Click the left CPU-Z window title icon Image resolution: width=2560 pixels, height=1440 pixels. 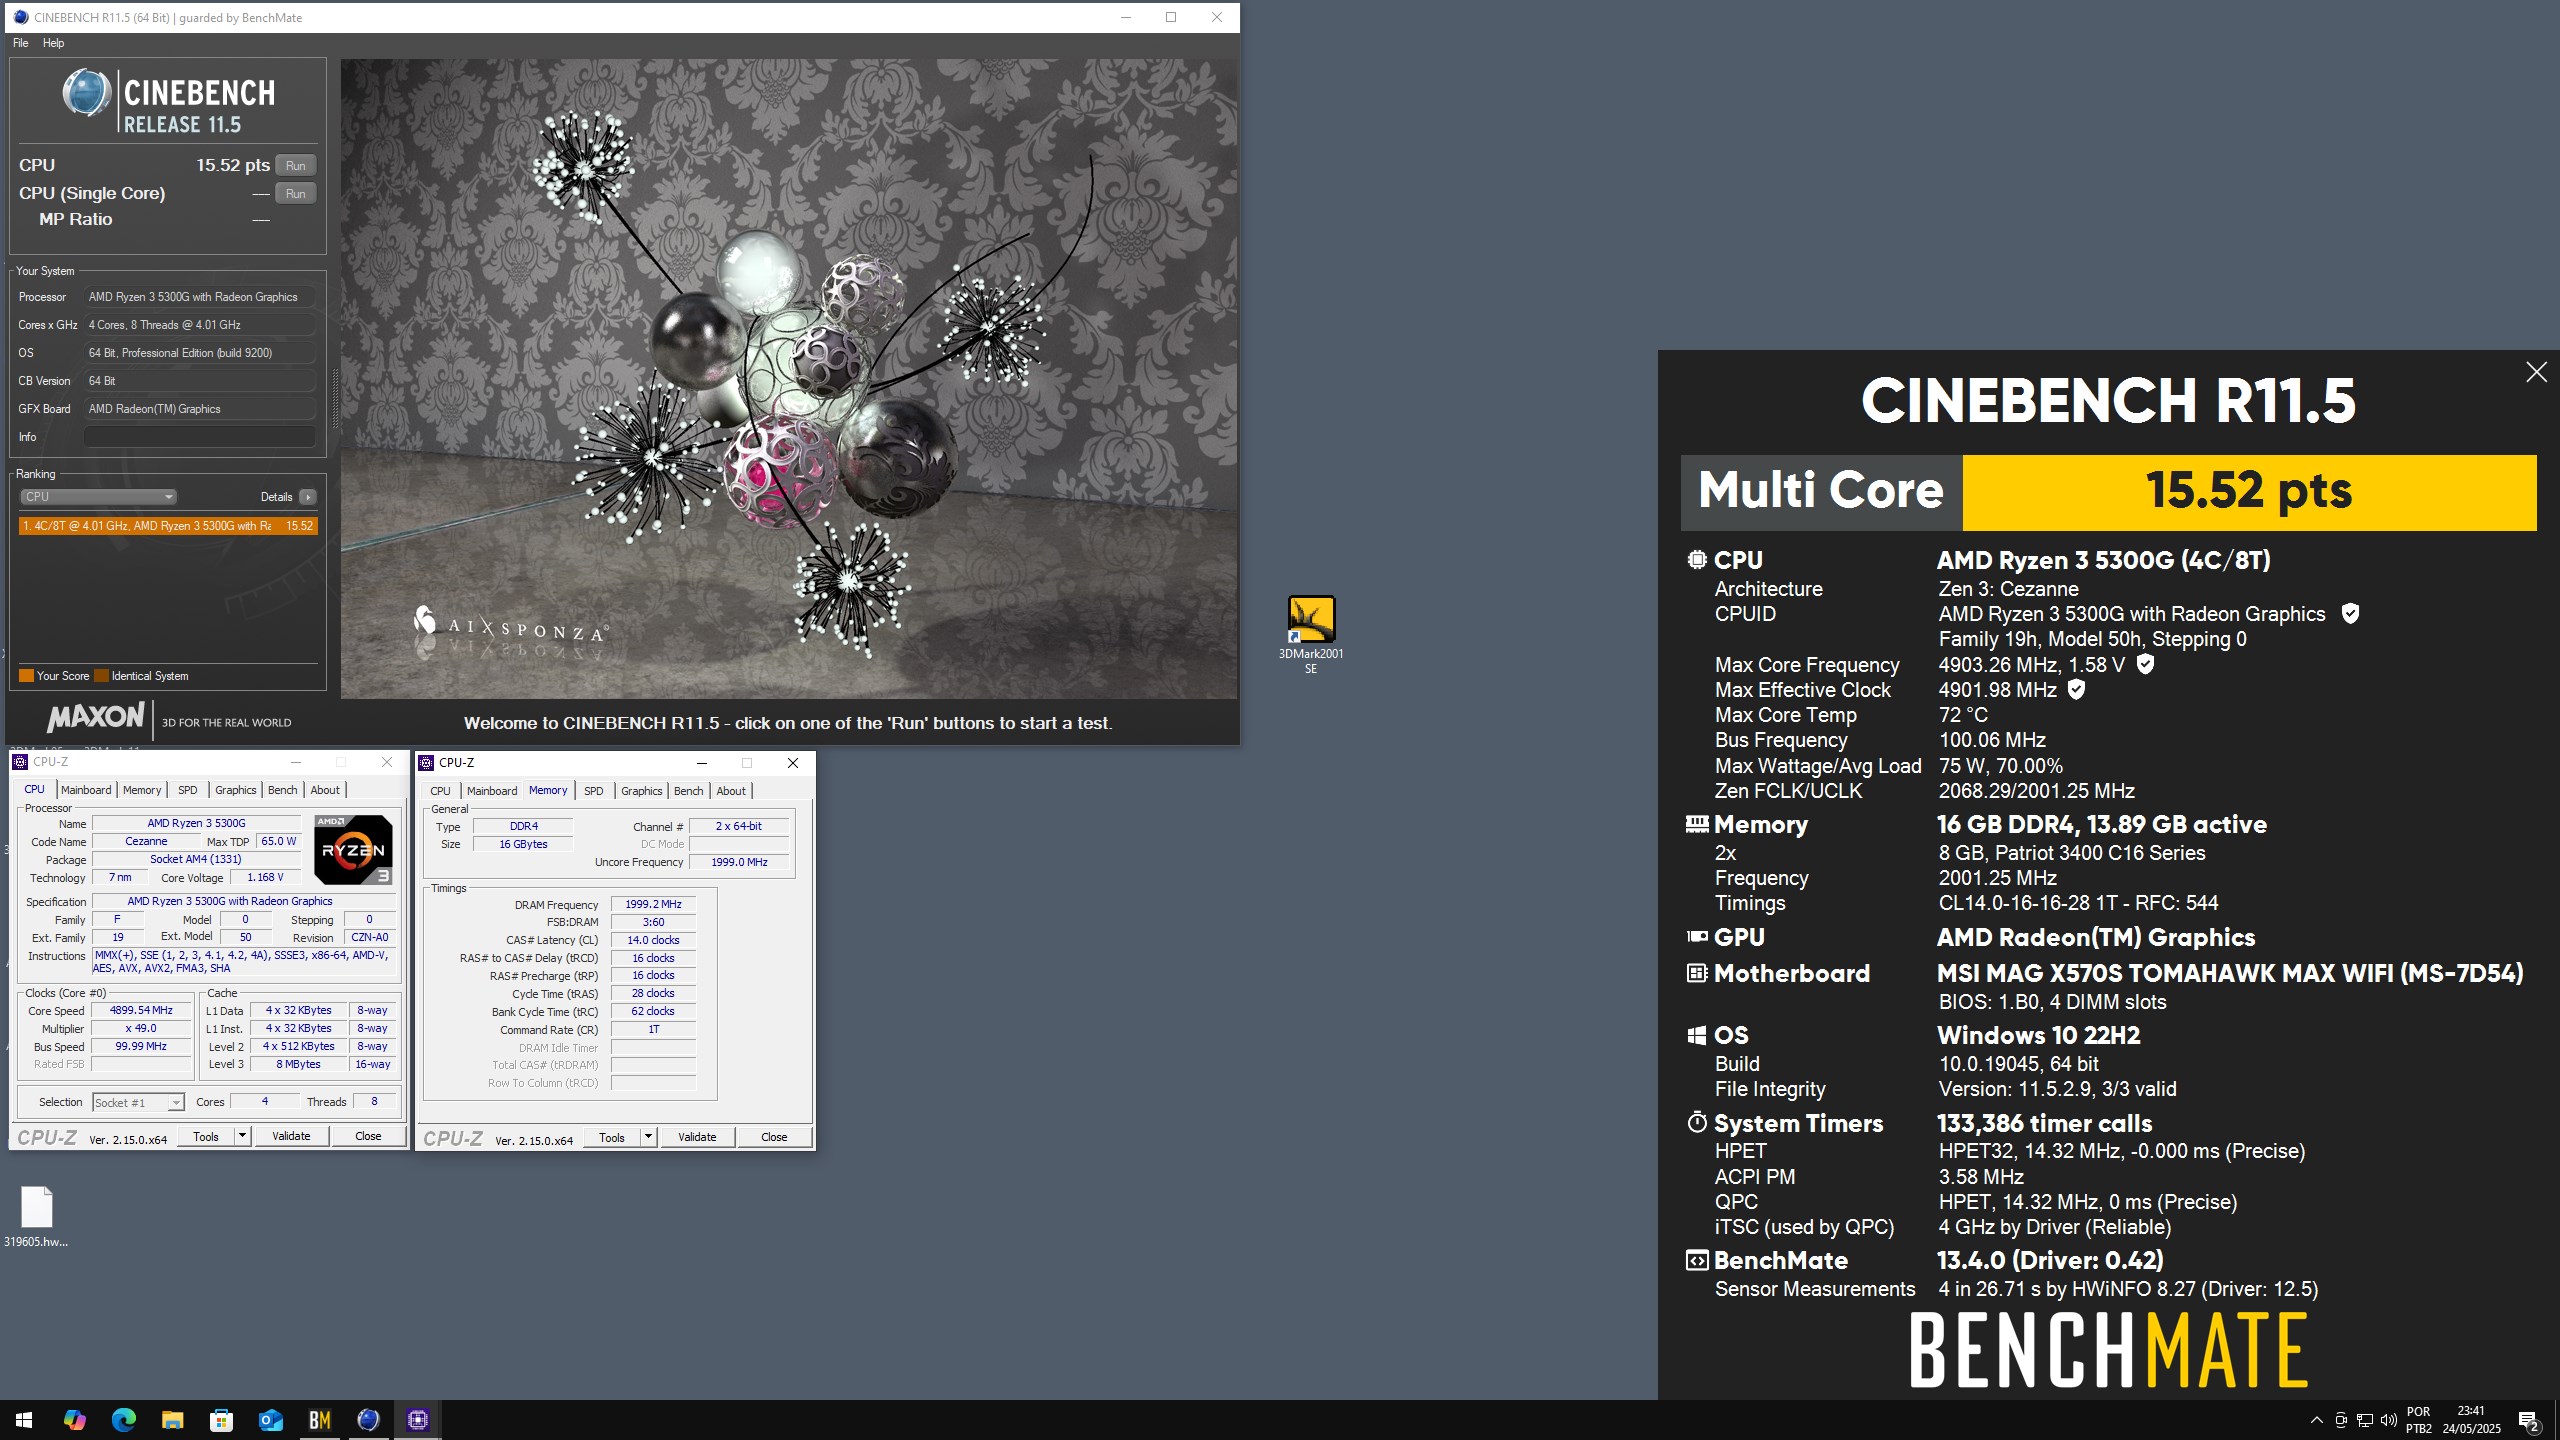coord(20,762)
